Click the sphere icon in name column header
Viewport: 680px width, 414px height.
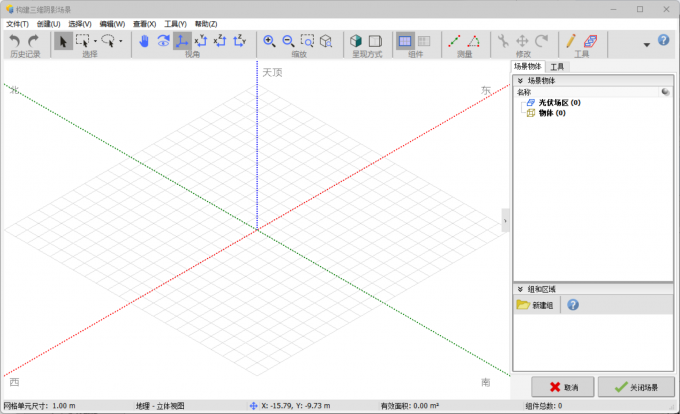[665, 92]
